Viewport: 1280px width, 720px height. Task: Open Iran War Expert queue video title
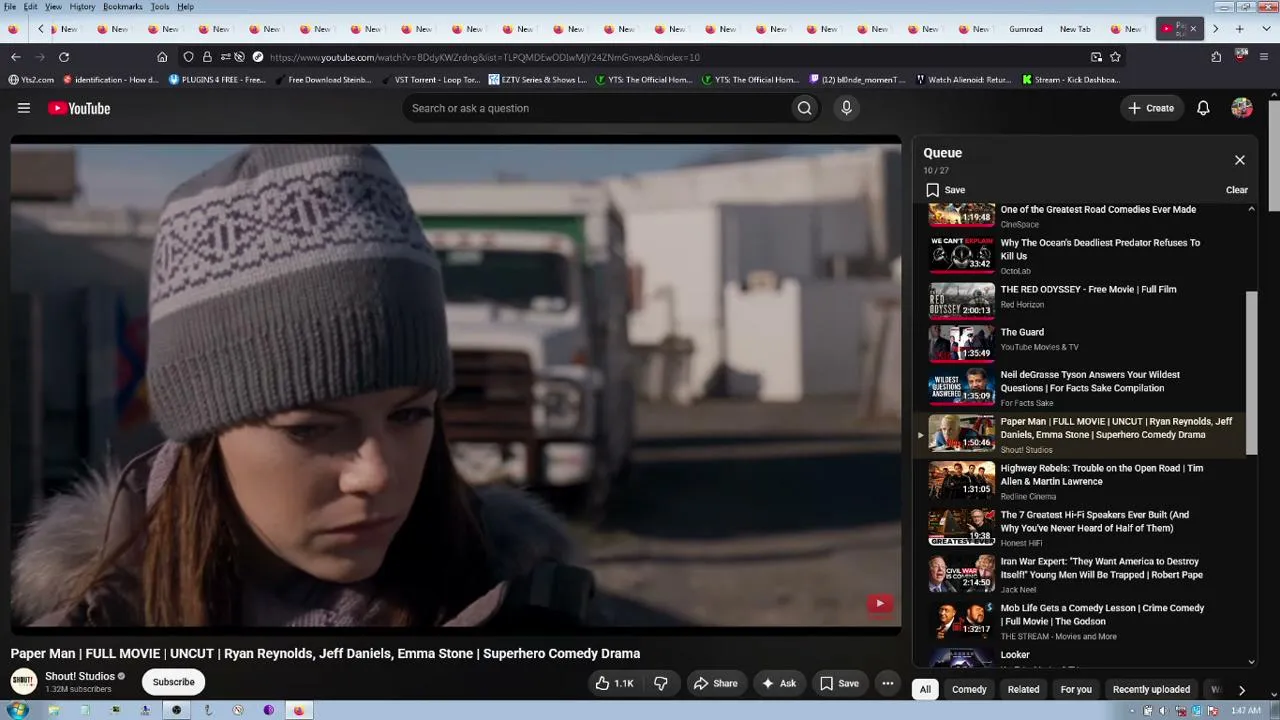point(1102,568)
